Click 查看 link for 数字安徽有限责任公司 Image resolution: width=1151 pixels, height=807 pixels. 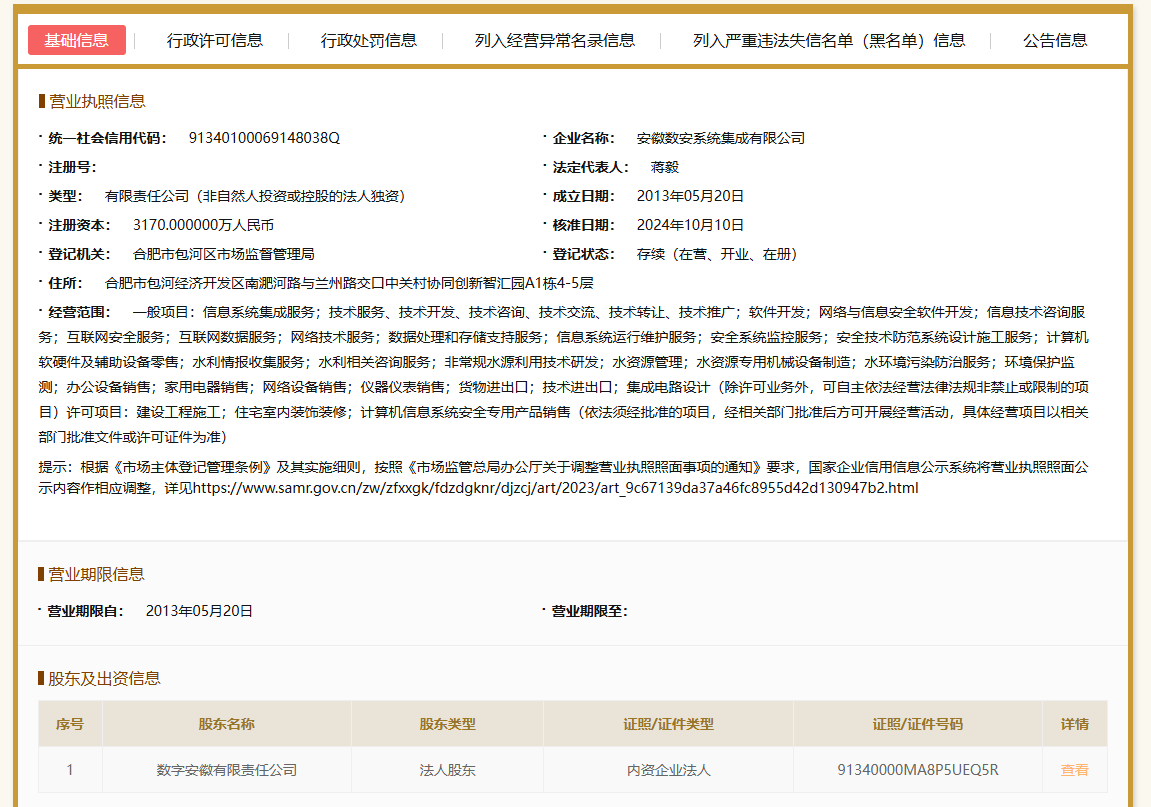point(1075,770)
